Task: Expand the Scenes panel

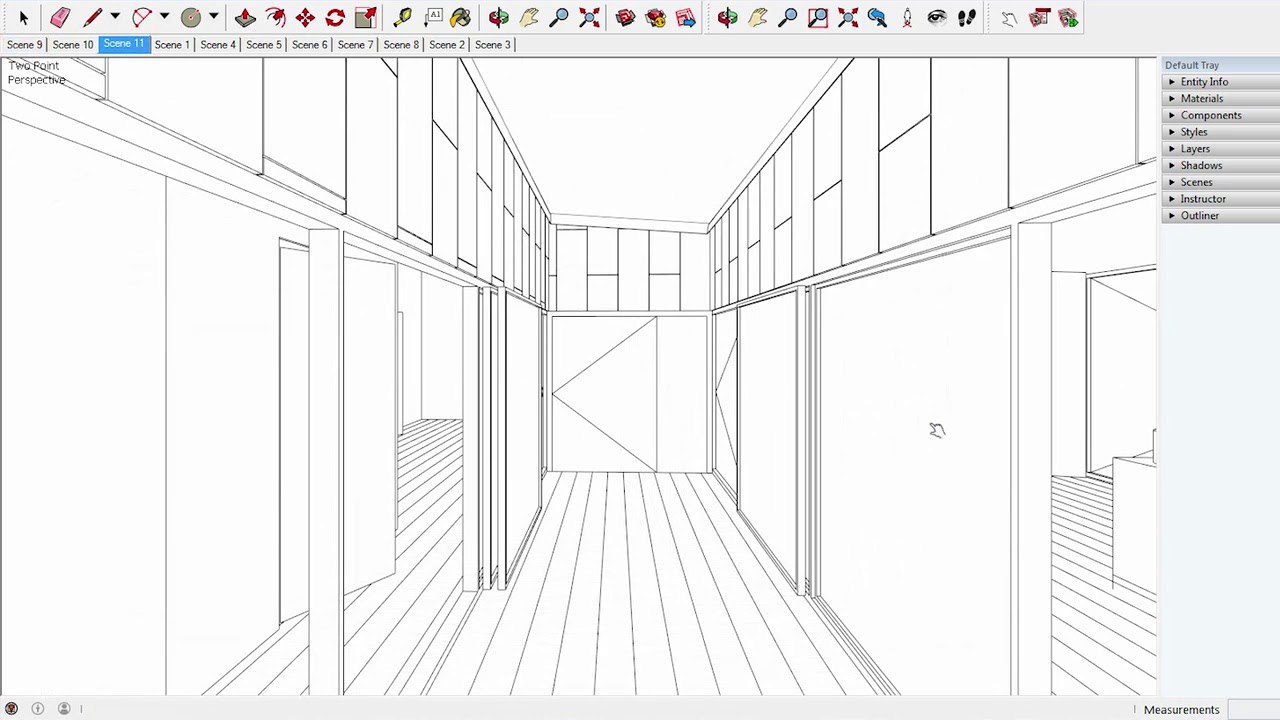Action: click(x=1220, y=182)
